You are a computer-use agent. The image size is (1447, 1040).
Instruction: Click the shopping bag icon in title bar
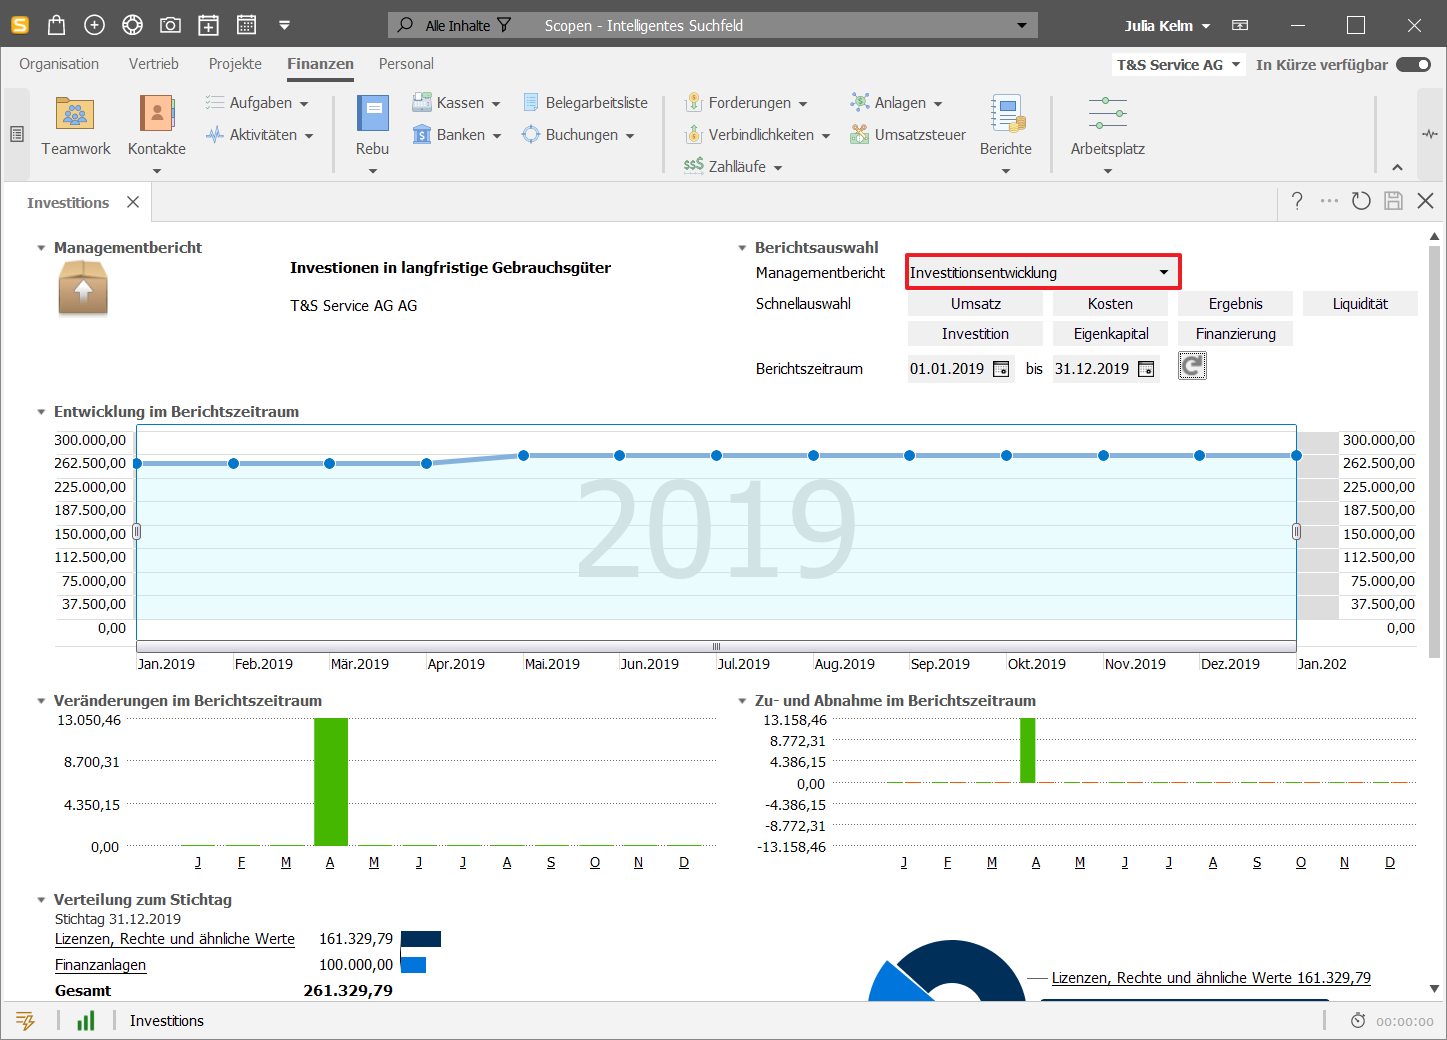pos(56,25)
